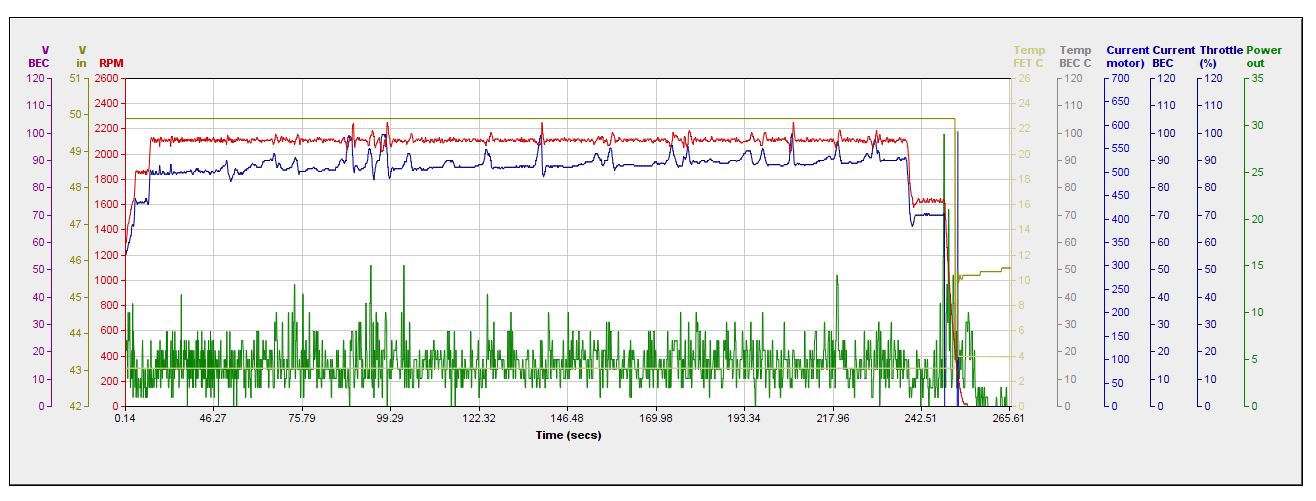The height and width of the screenshot is (501, 1316).
Task: Click the 35 tick on Power out axis
Action: 1258,78
